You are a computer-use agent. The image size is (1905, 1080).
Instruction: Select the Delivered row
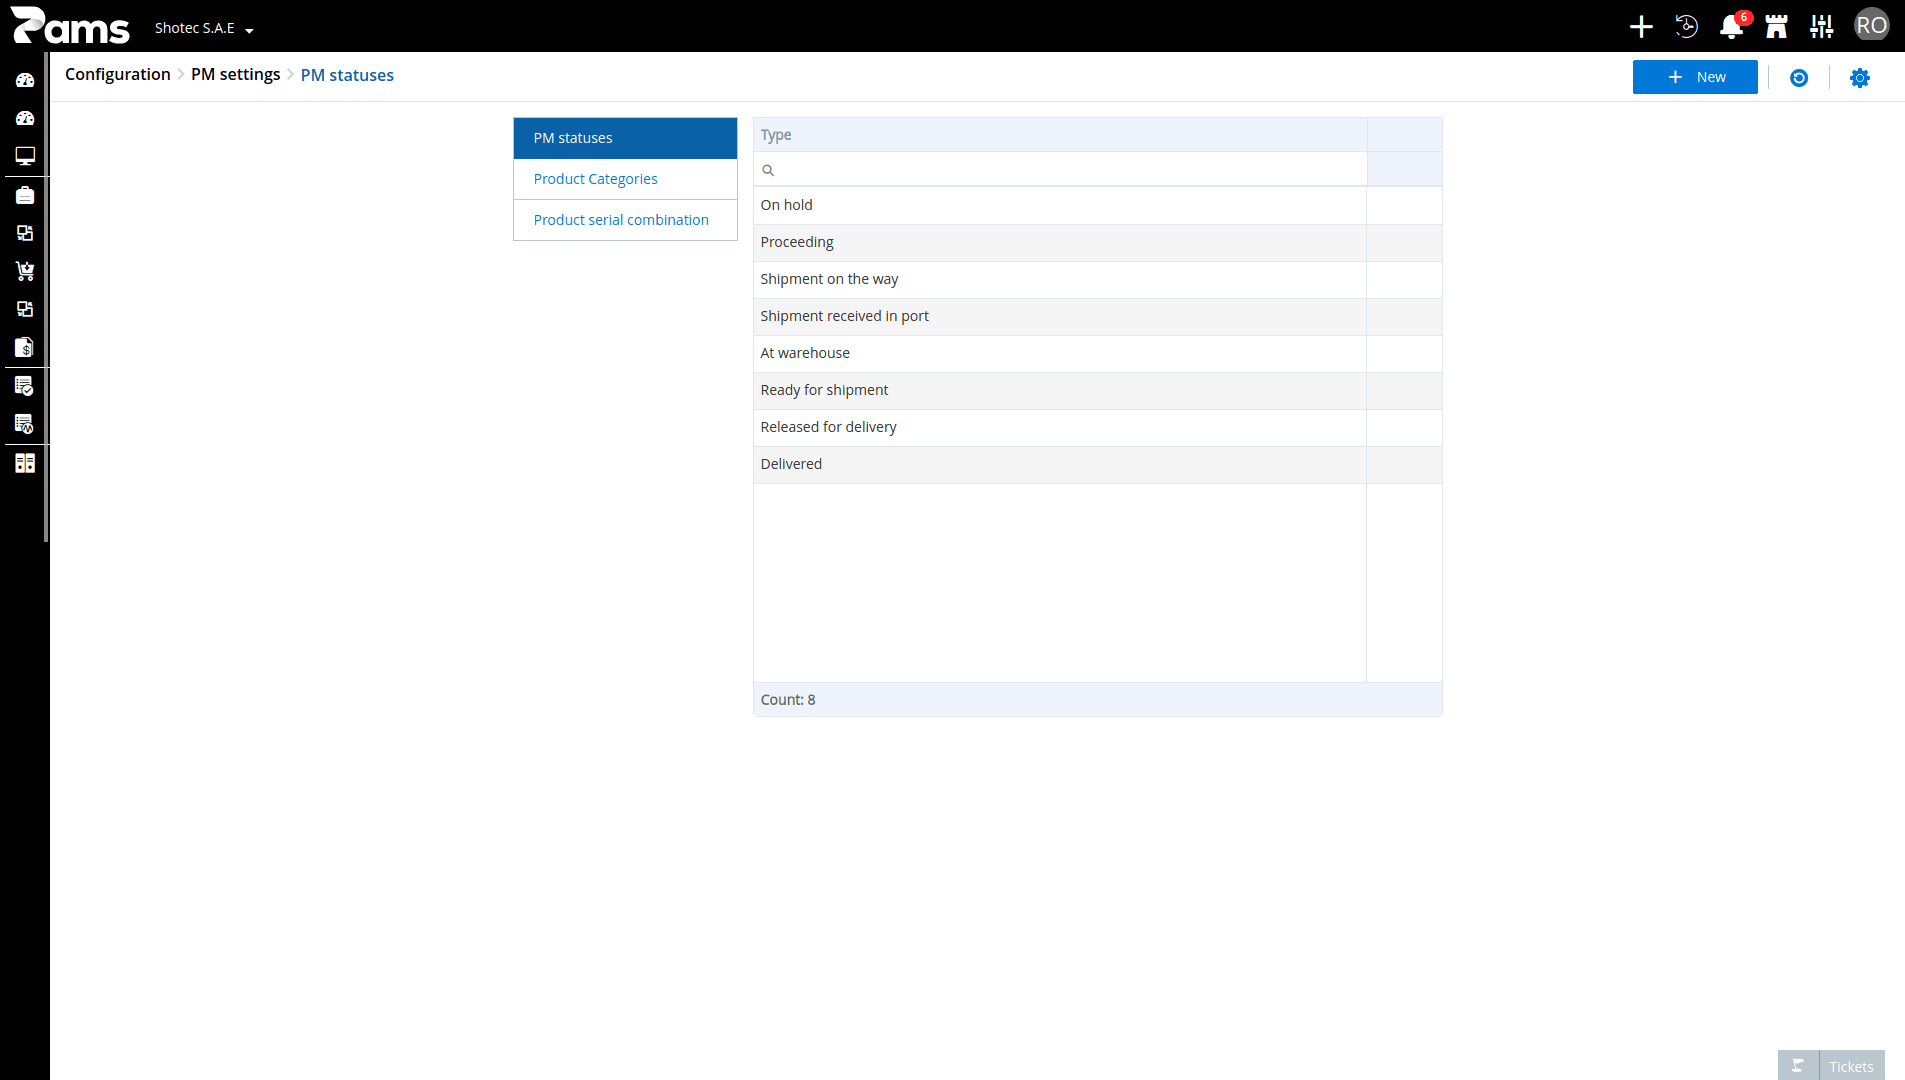point(1098,464)
